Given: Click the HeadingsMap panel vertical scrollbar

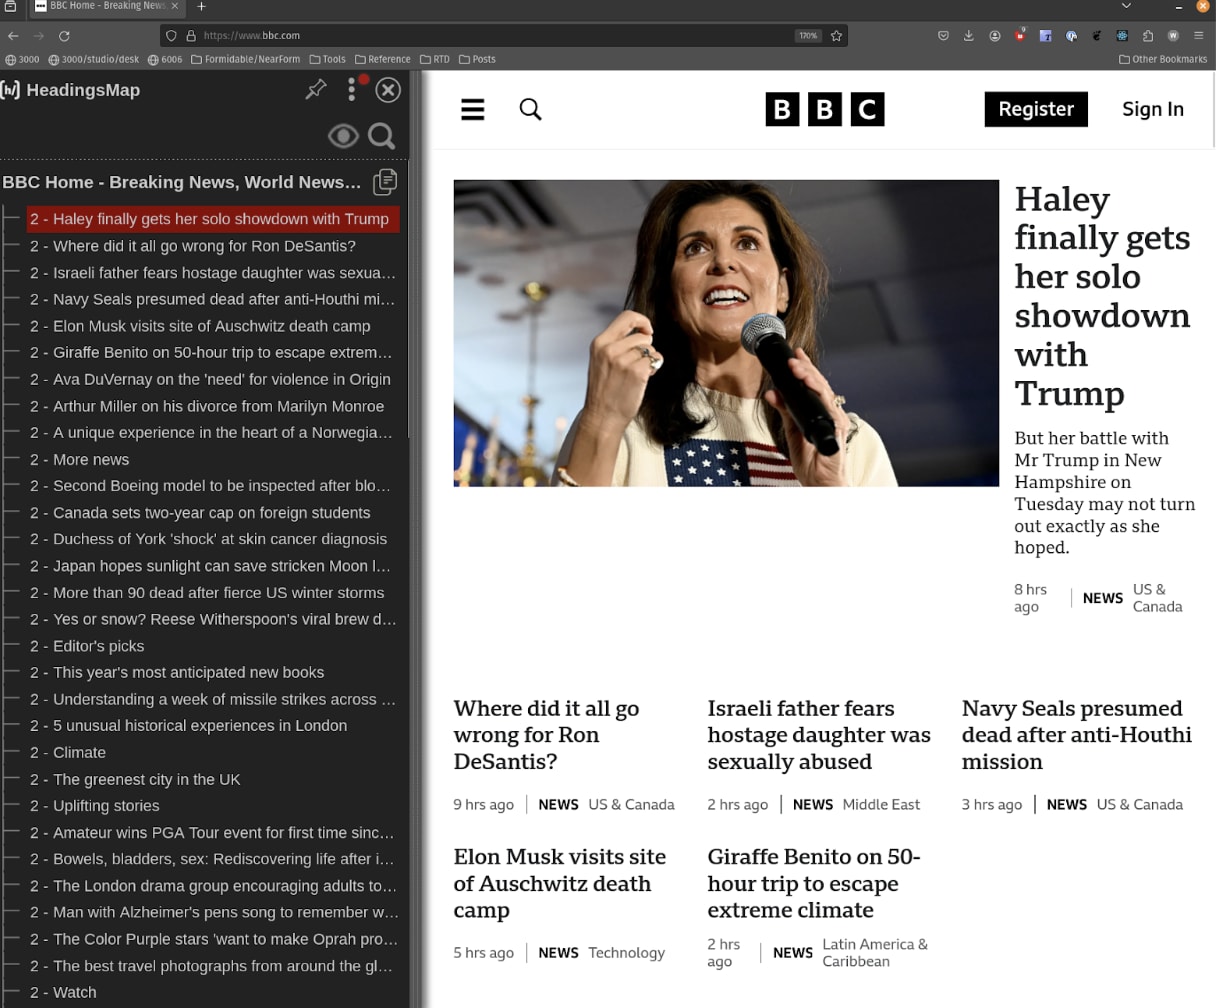Looking at the screenshot, I should (409, 300).
